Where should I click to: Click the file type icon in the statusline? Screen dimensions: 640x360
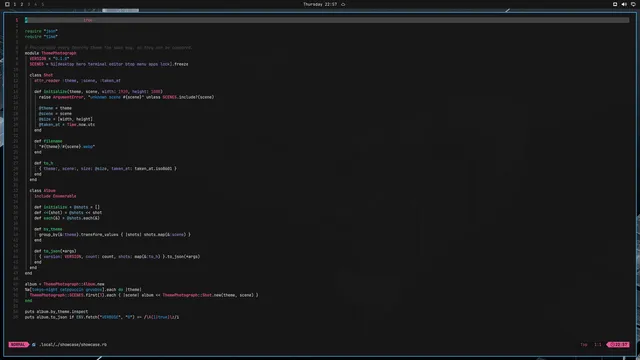tap(34, 344)
